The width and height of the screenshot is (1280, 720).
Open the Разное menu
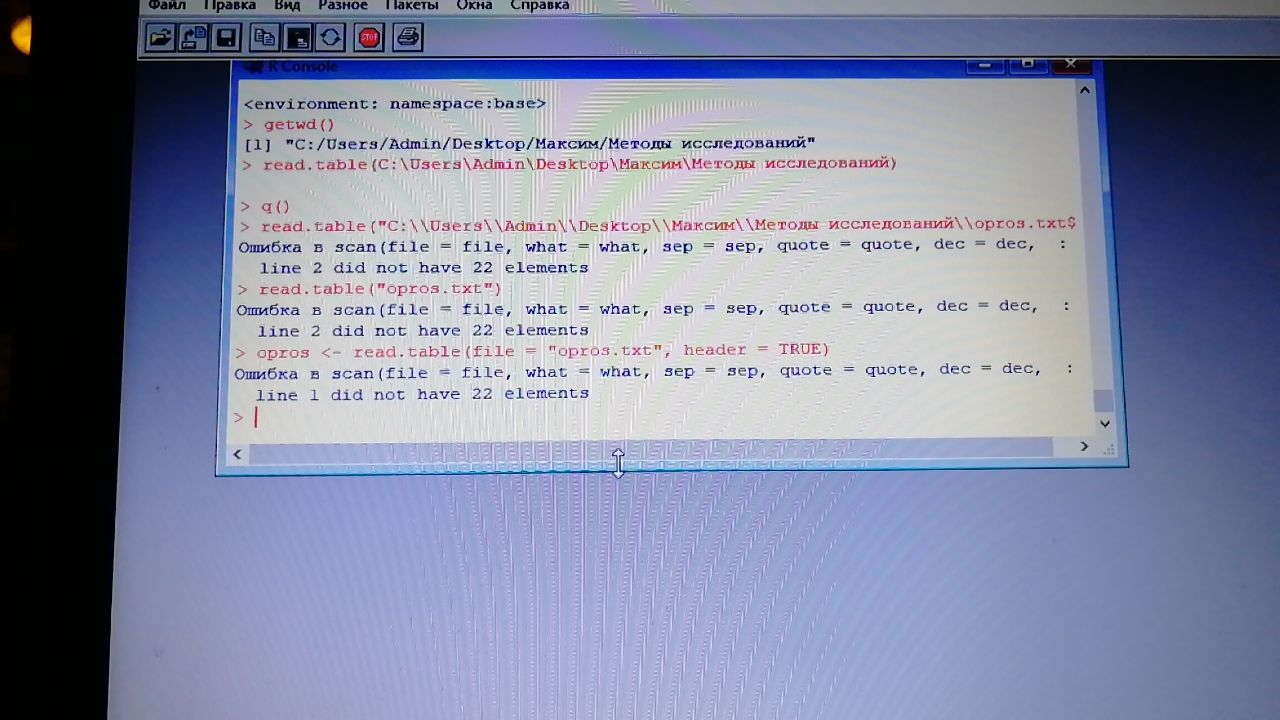(343, 5)
